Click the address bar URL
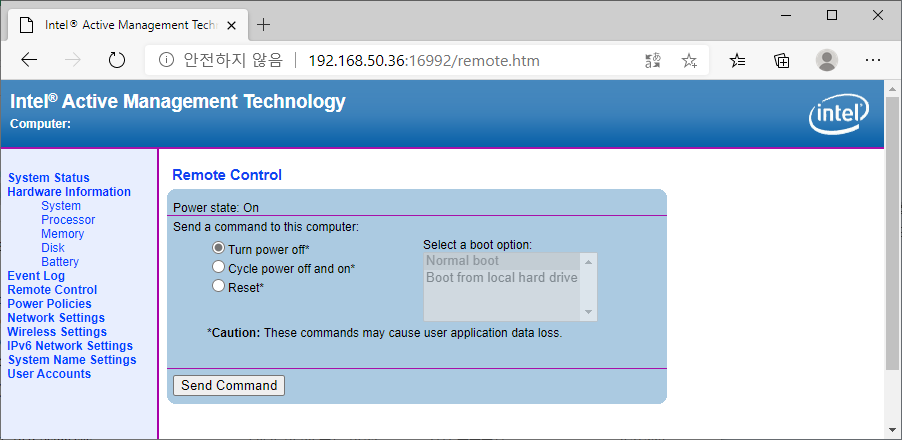The height and width of the screenshot is (440, 902). click(424, 60)
